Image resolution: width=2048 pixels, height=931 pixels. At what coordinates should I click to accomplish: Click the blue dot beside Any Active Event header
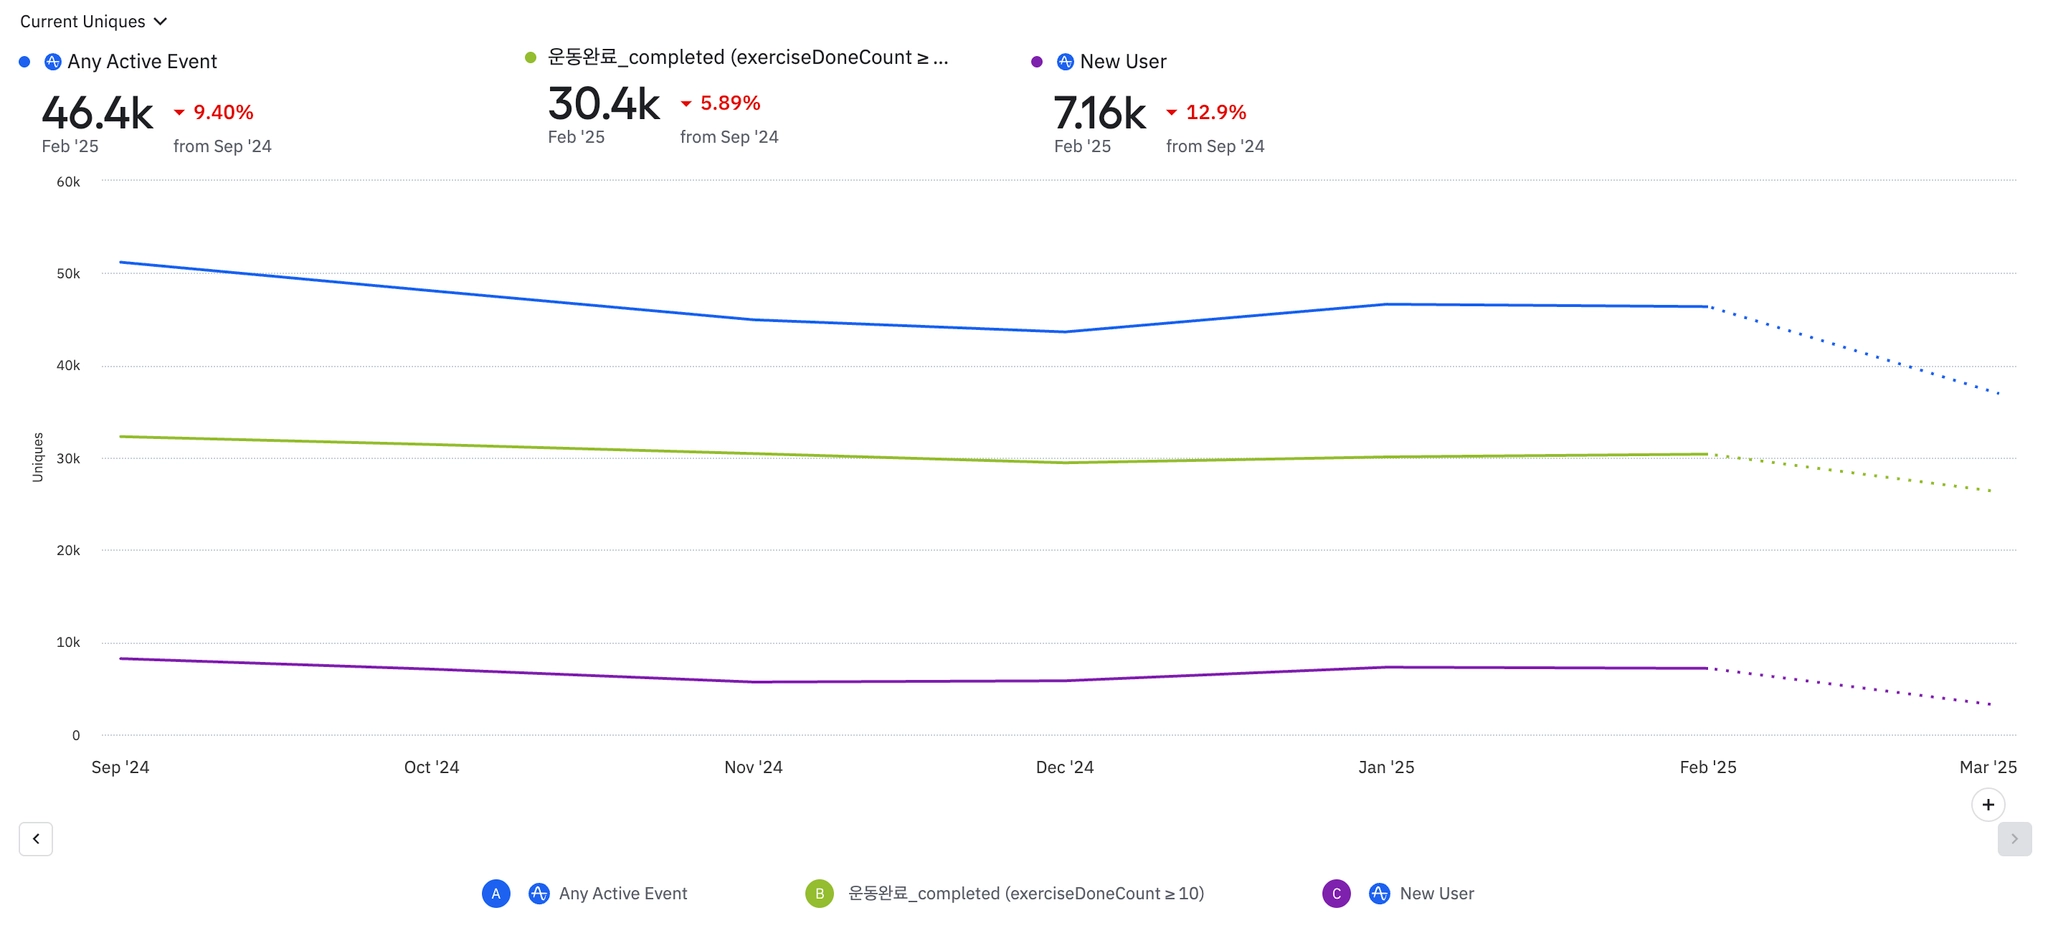25,62
